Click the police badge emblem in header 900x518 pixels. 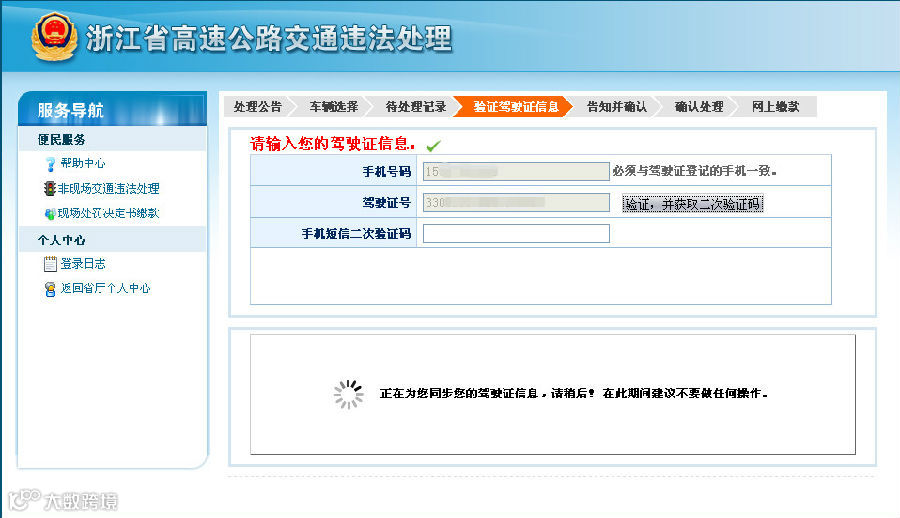[54, 36]
